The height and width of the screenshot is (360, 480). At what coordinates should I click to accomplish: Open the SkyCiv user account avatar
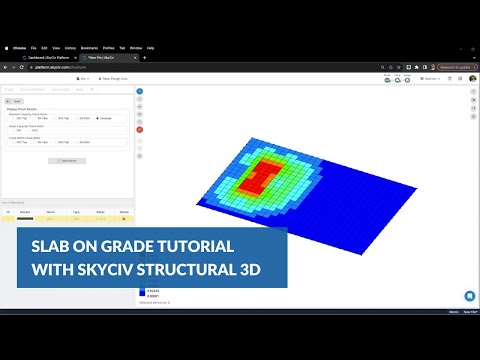tap(472, 79)
